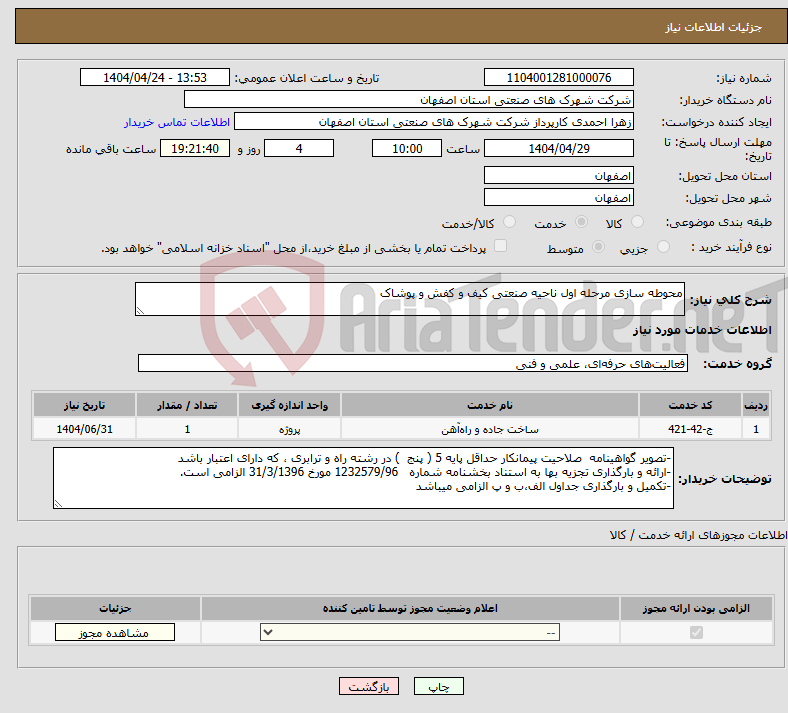Screen dimensions: 788x713
Task: Click the اعلام وضعیت مجوز توسط تامین کننده header
Action: (410, 608)
